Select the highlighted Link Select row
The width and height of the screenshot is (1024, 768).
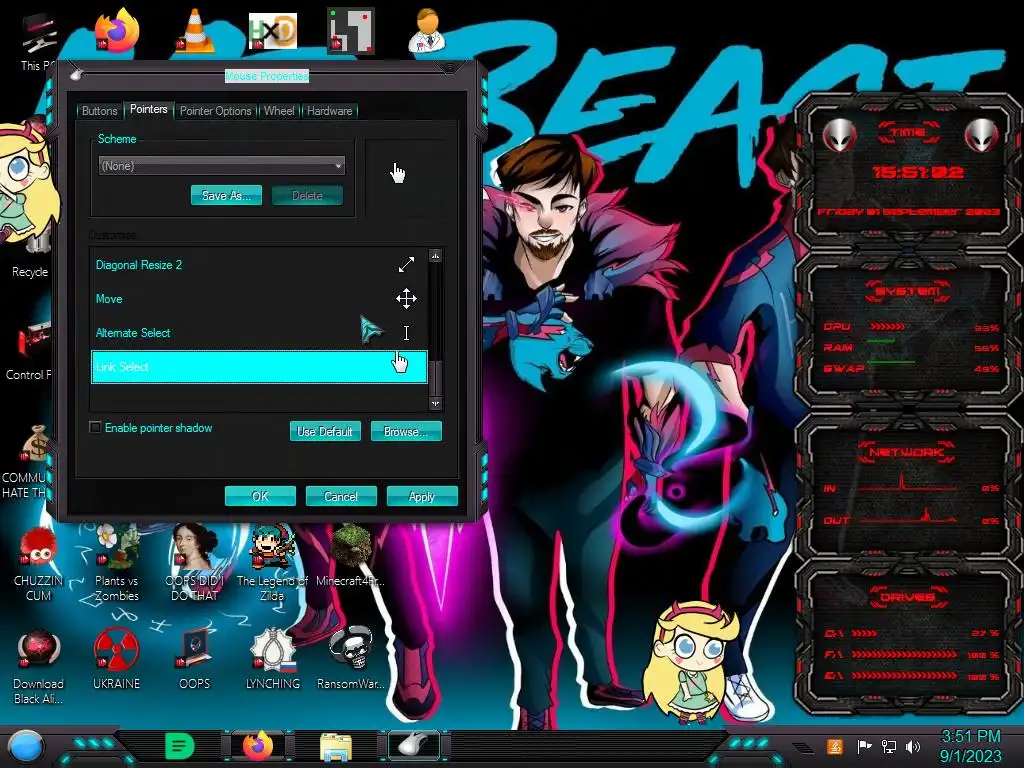pos(259,367)
